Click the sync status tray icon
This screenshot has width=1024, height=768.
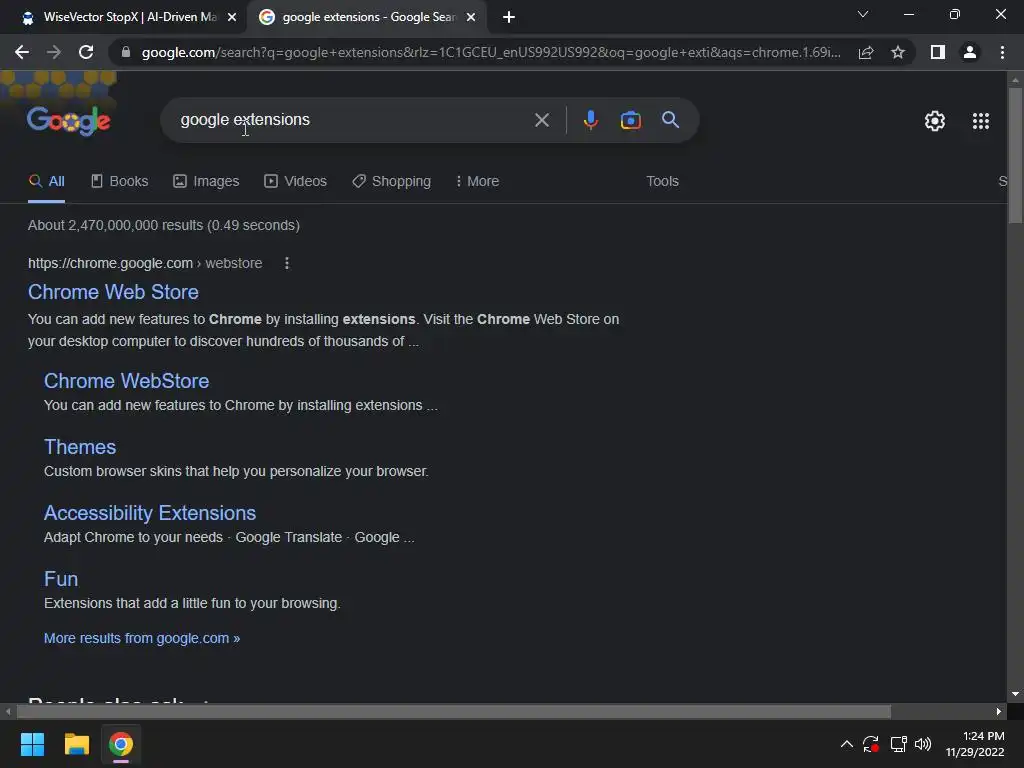[871, 744]
